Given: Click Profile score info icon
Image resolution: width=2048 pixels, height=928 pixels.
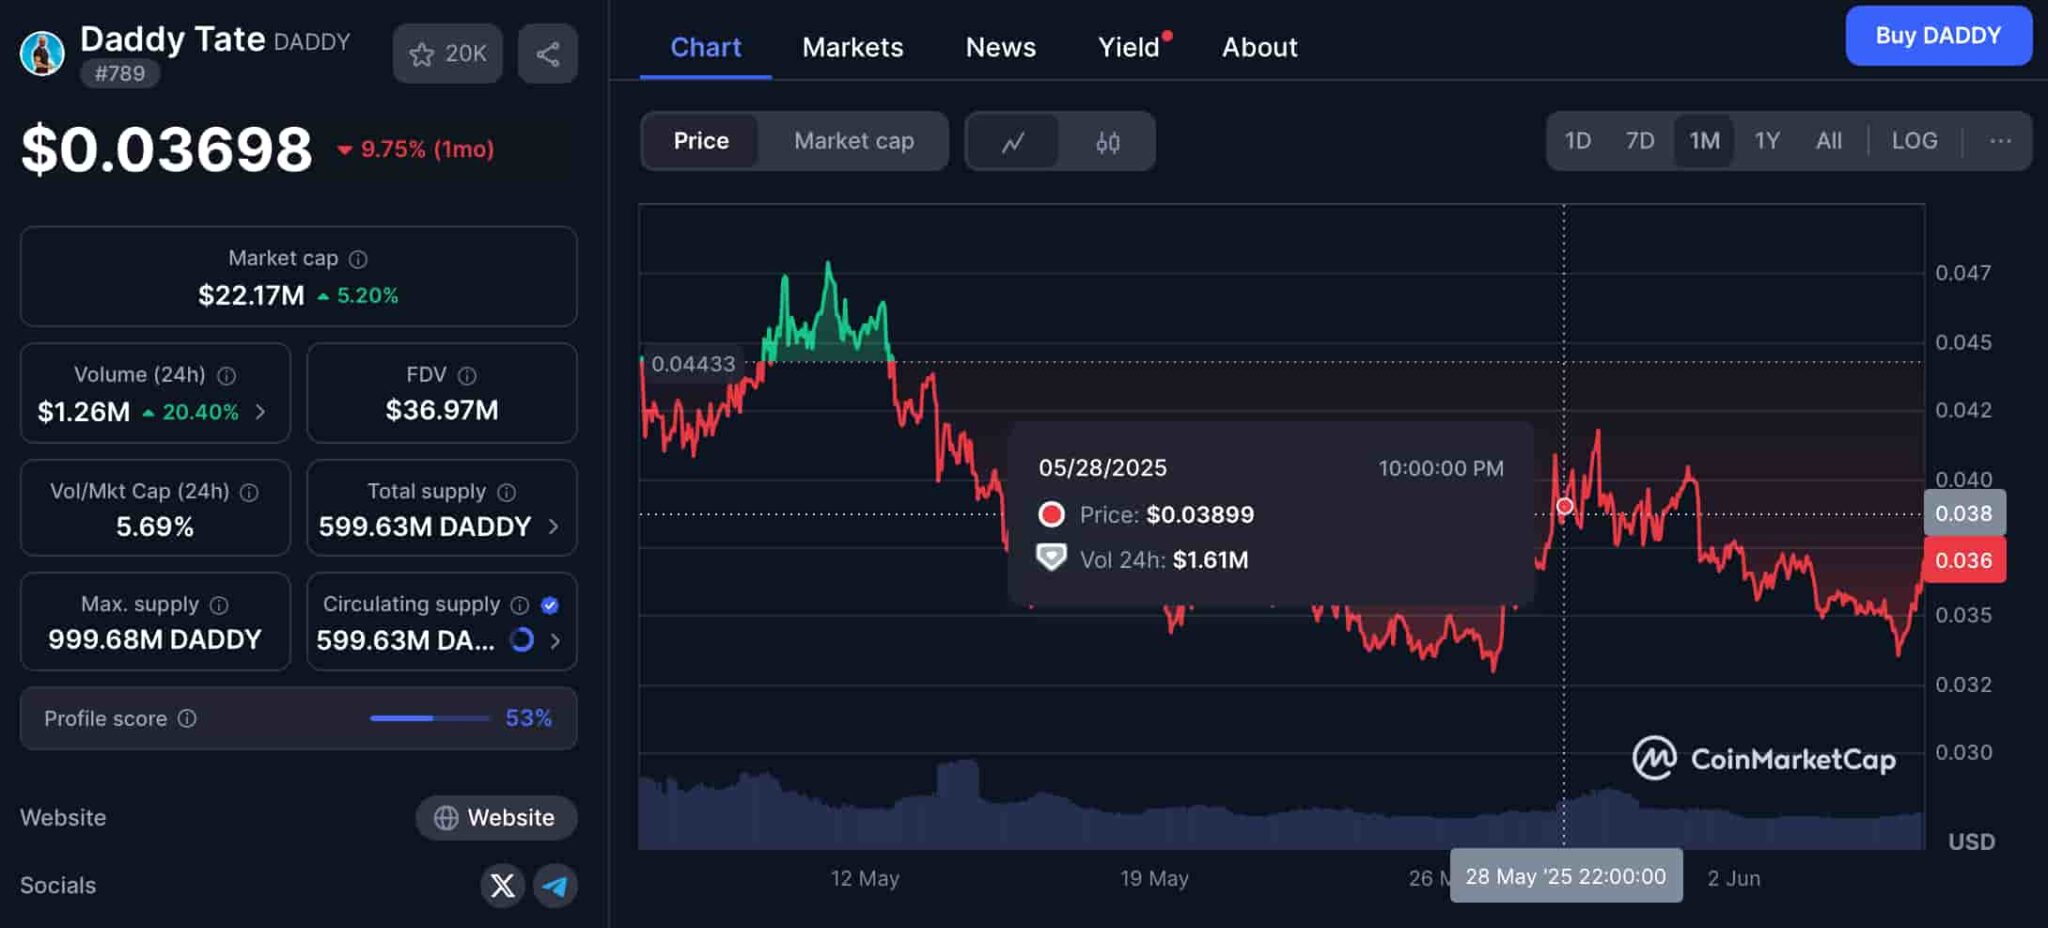Looking at the screenshot, I should click(187, 718).
